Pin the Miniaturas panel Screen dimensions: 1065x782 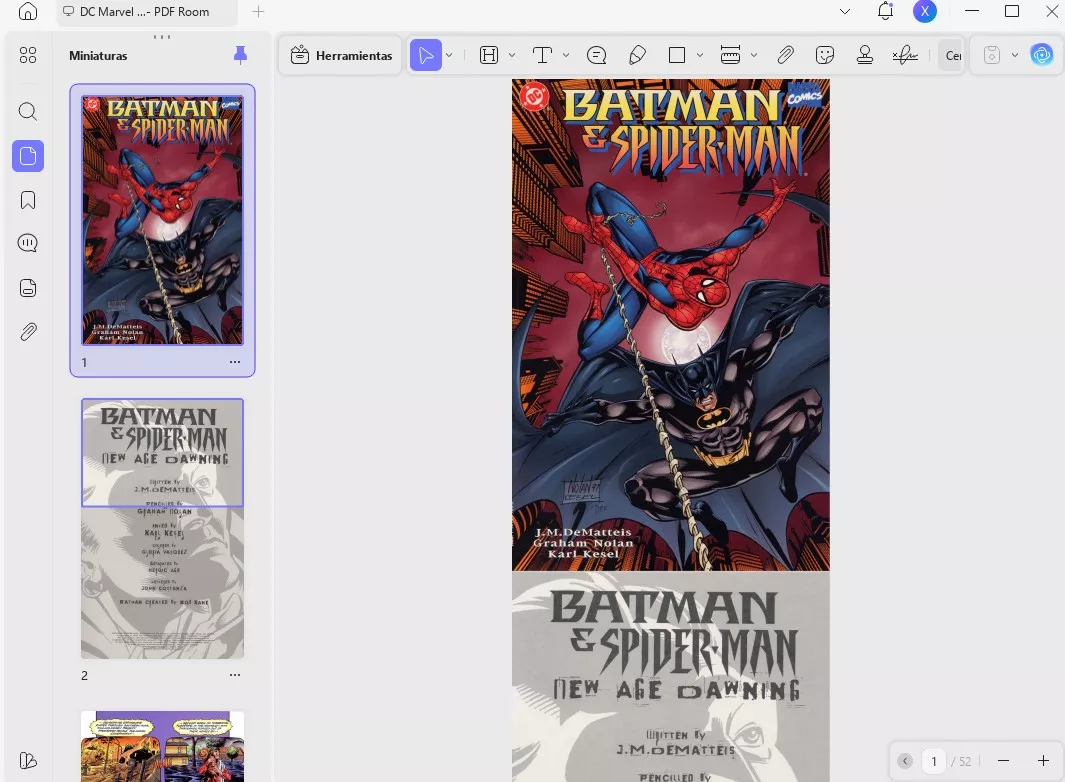(x=240, y=55)
